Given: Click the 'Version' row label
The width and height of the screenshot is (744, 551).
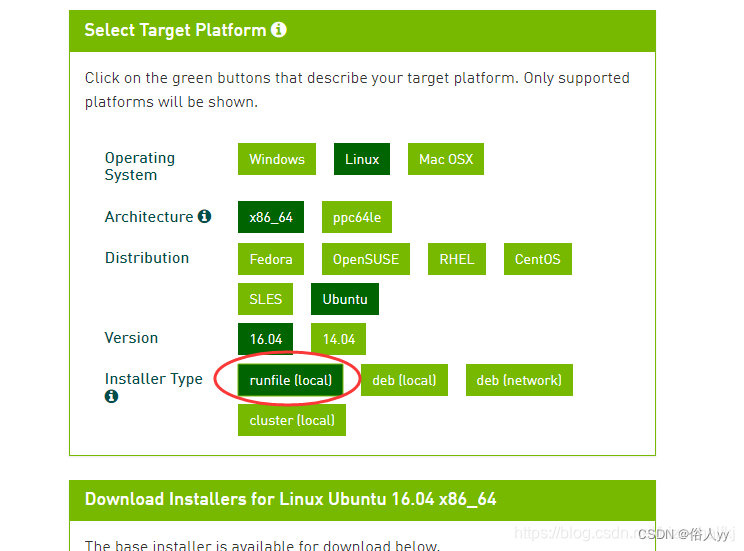Looking at the screenshot, I should 131,338.
